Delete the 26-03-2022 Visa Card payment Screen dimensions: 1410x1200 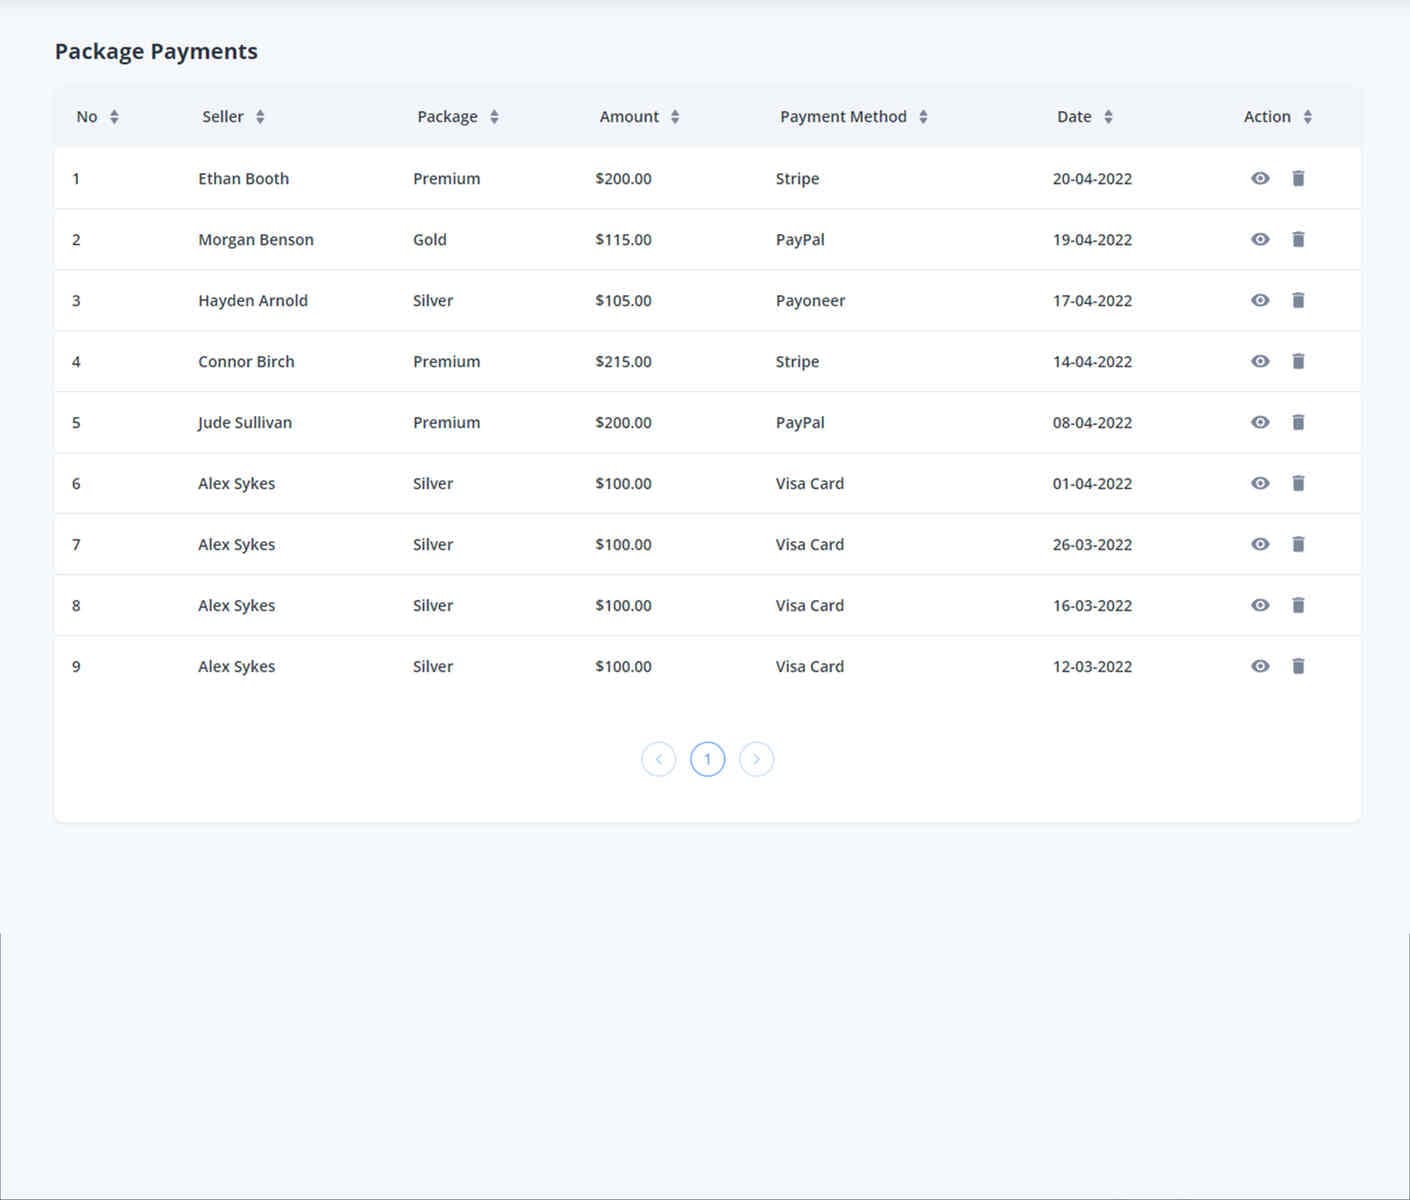1298,544
